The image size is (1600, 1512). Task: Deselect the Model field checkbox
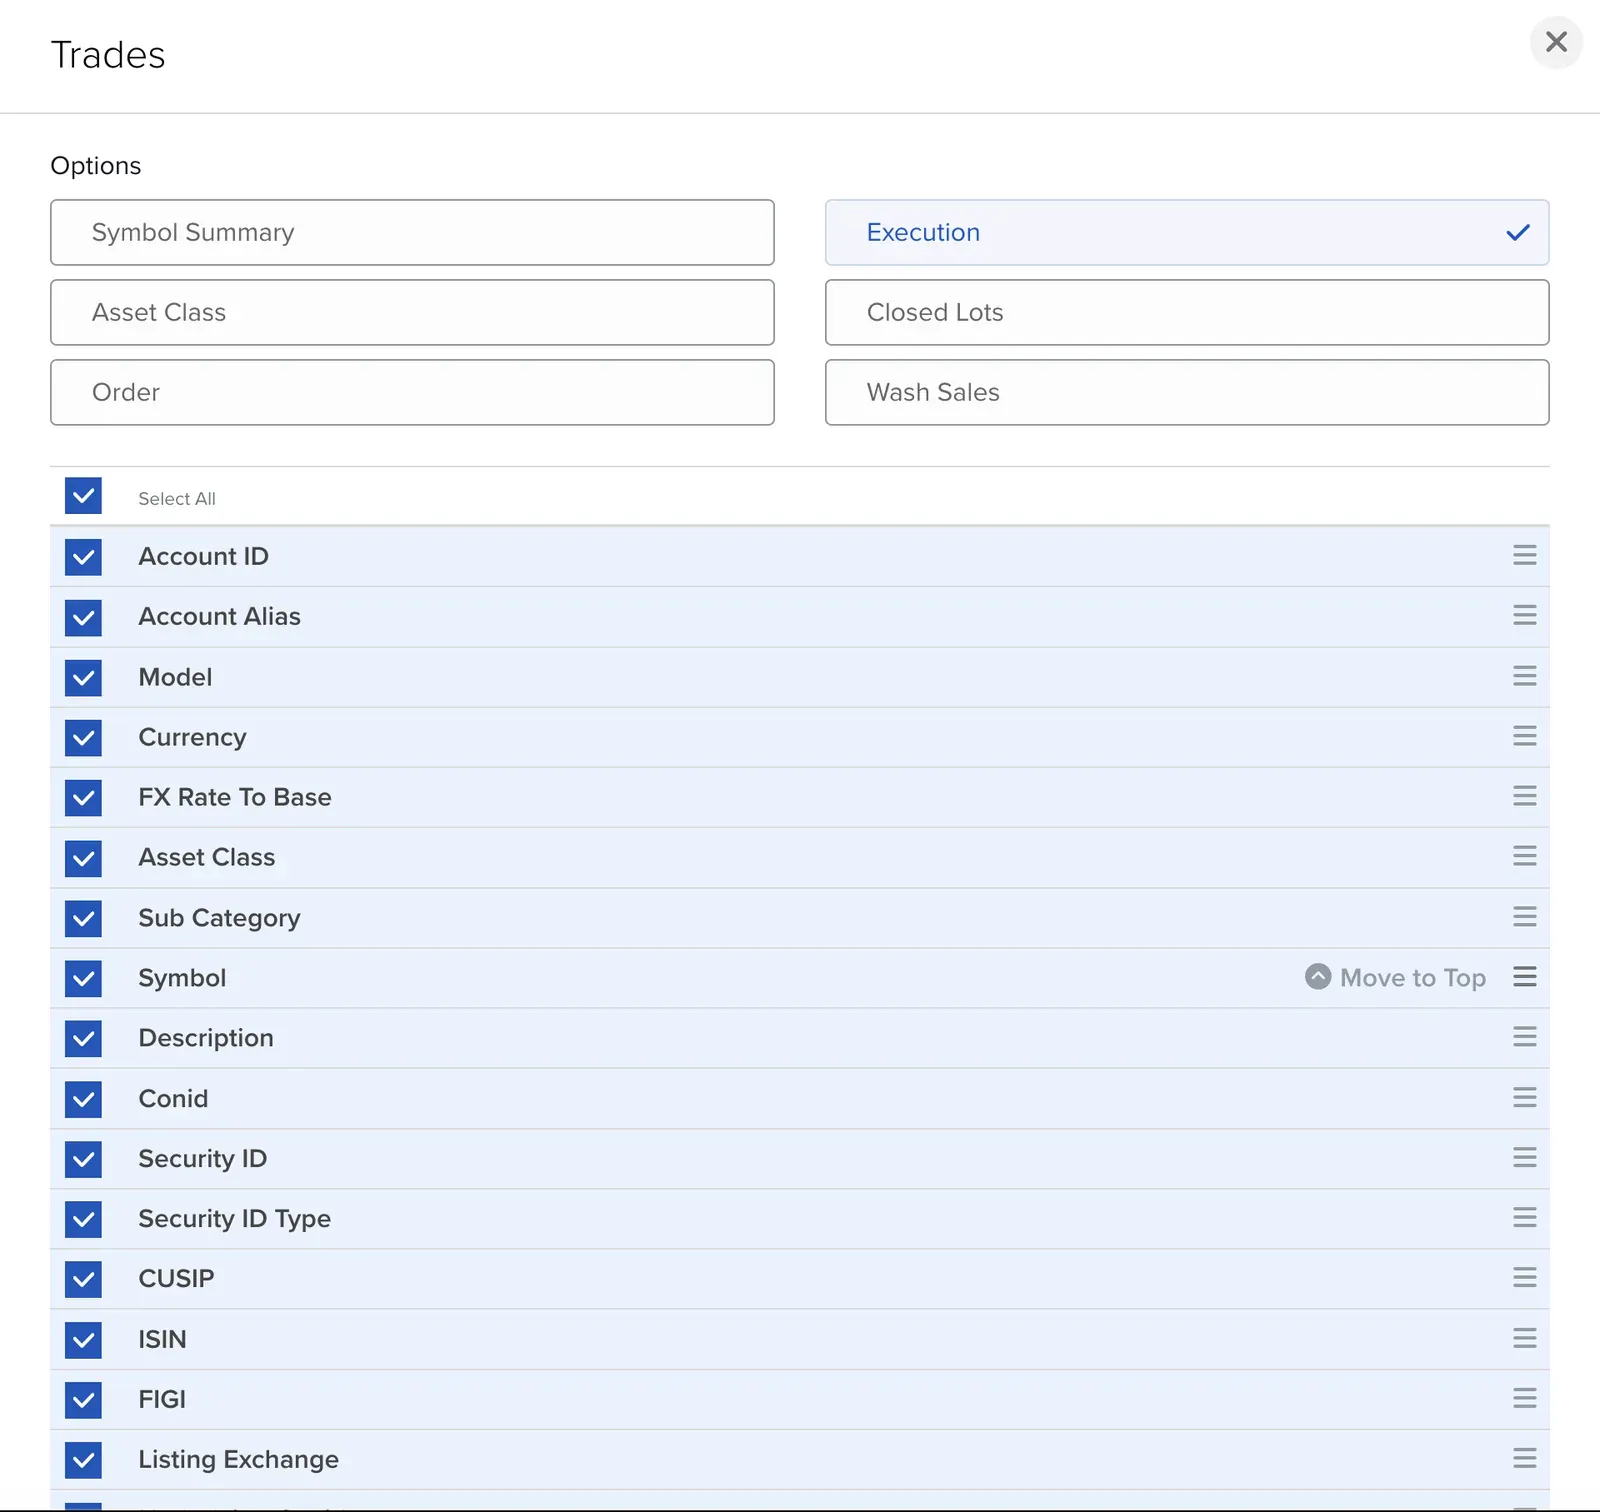83,678
